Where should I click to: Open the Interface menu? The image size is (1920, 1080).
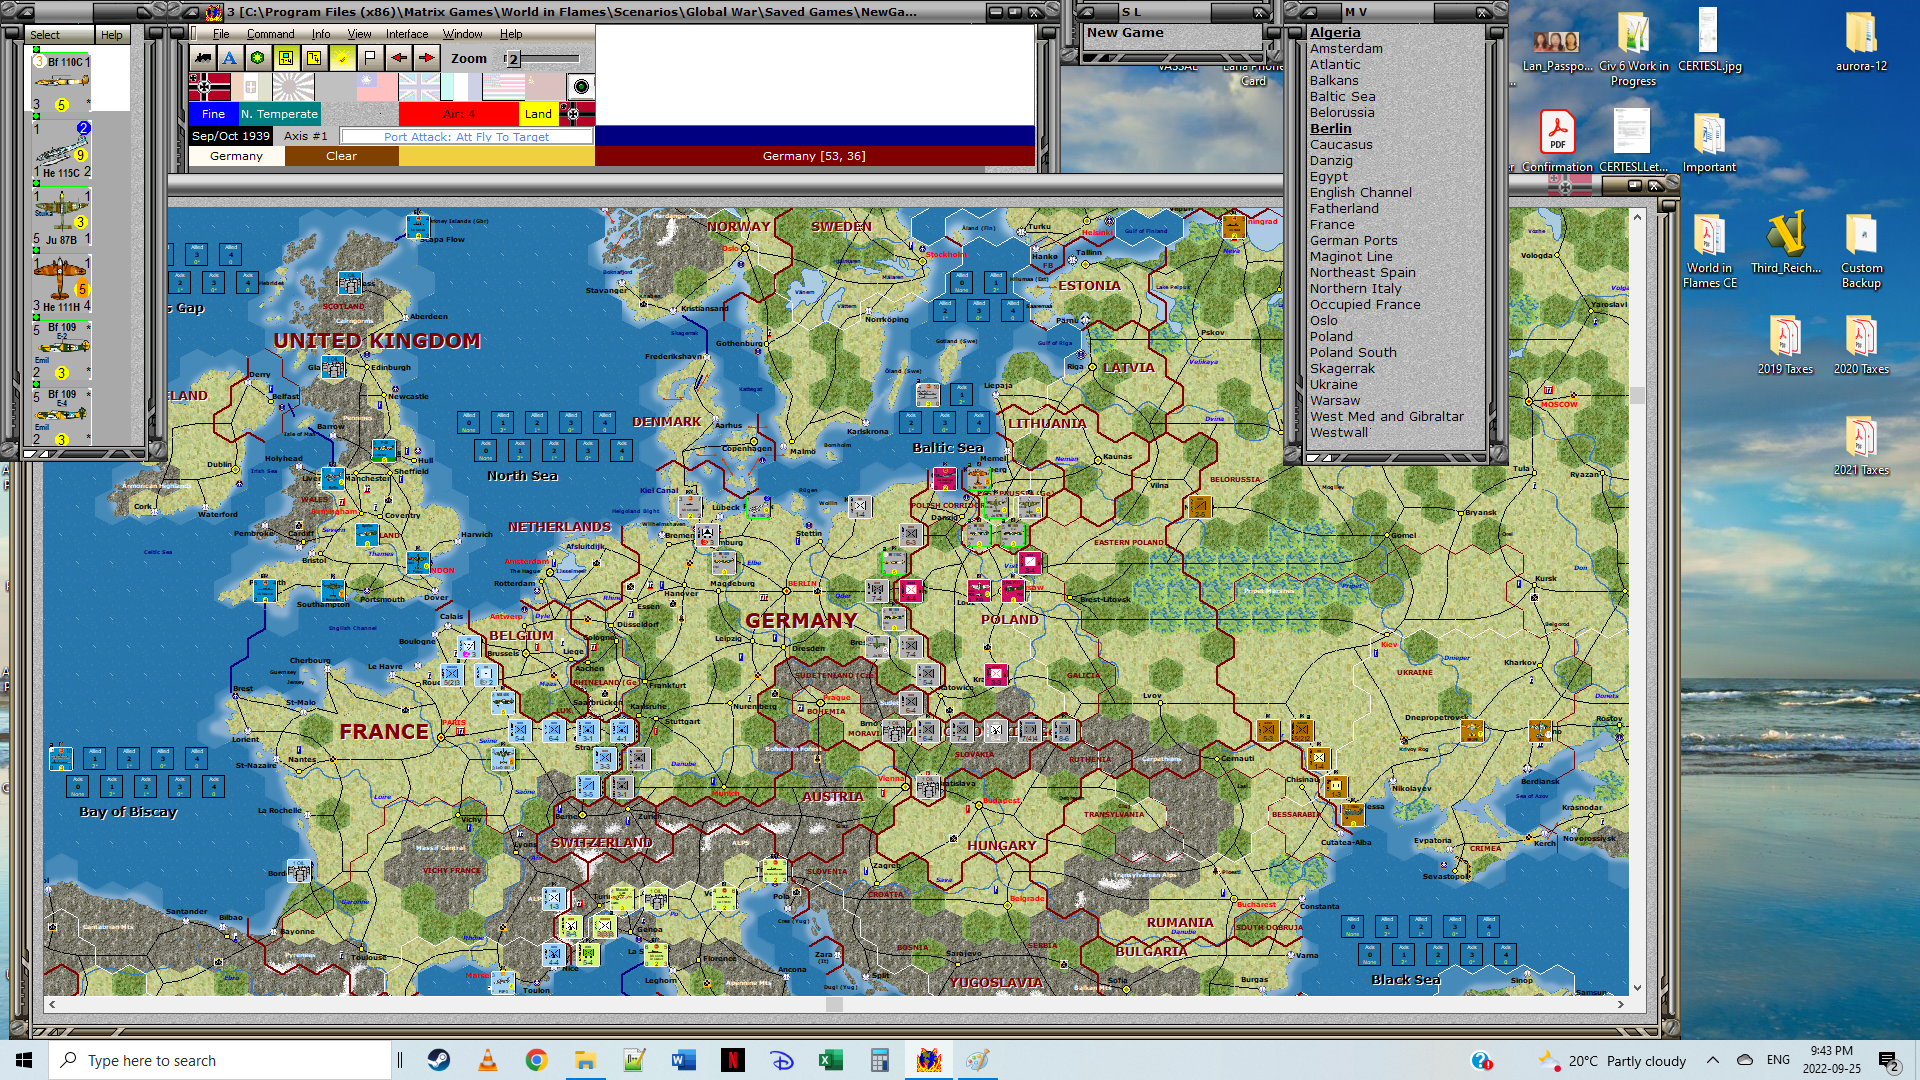(x=407, y=34)
